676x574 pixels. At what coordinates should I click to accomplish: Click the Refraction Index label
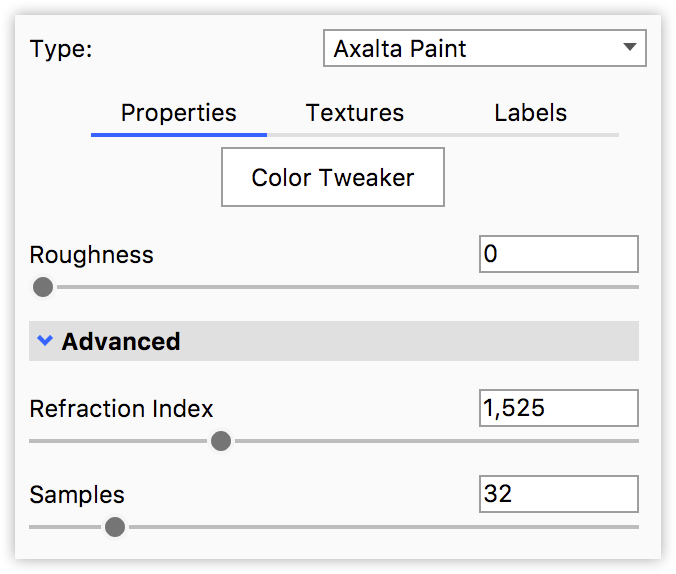click(x=122, y=409)
